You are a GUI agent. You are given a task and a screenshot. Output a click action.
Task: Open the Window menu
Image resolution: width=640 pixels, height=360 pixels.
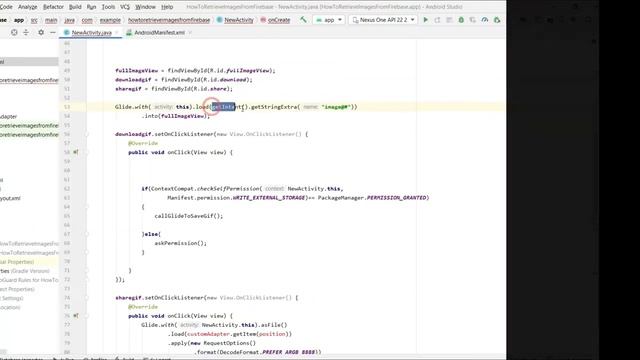145,7
